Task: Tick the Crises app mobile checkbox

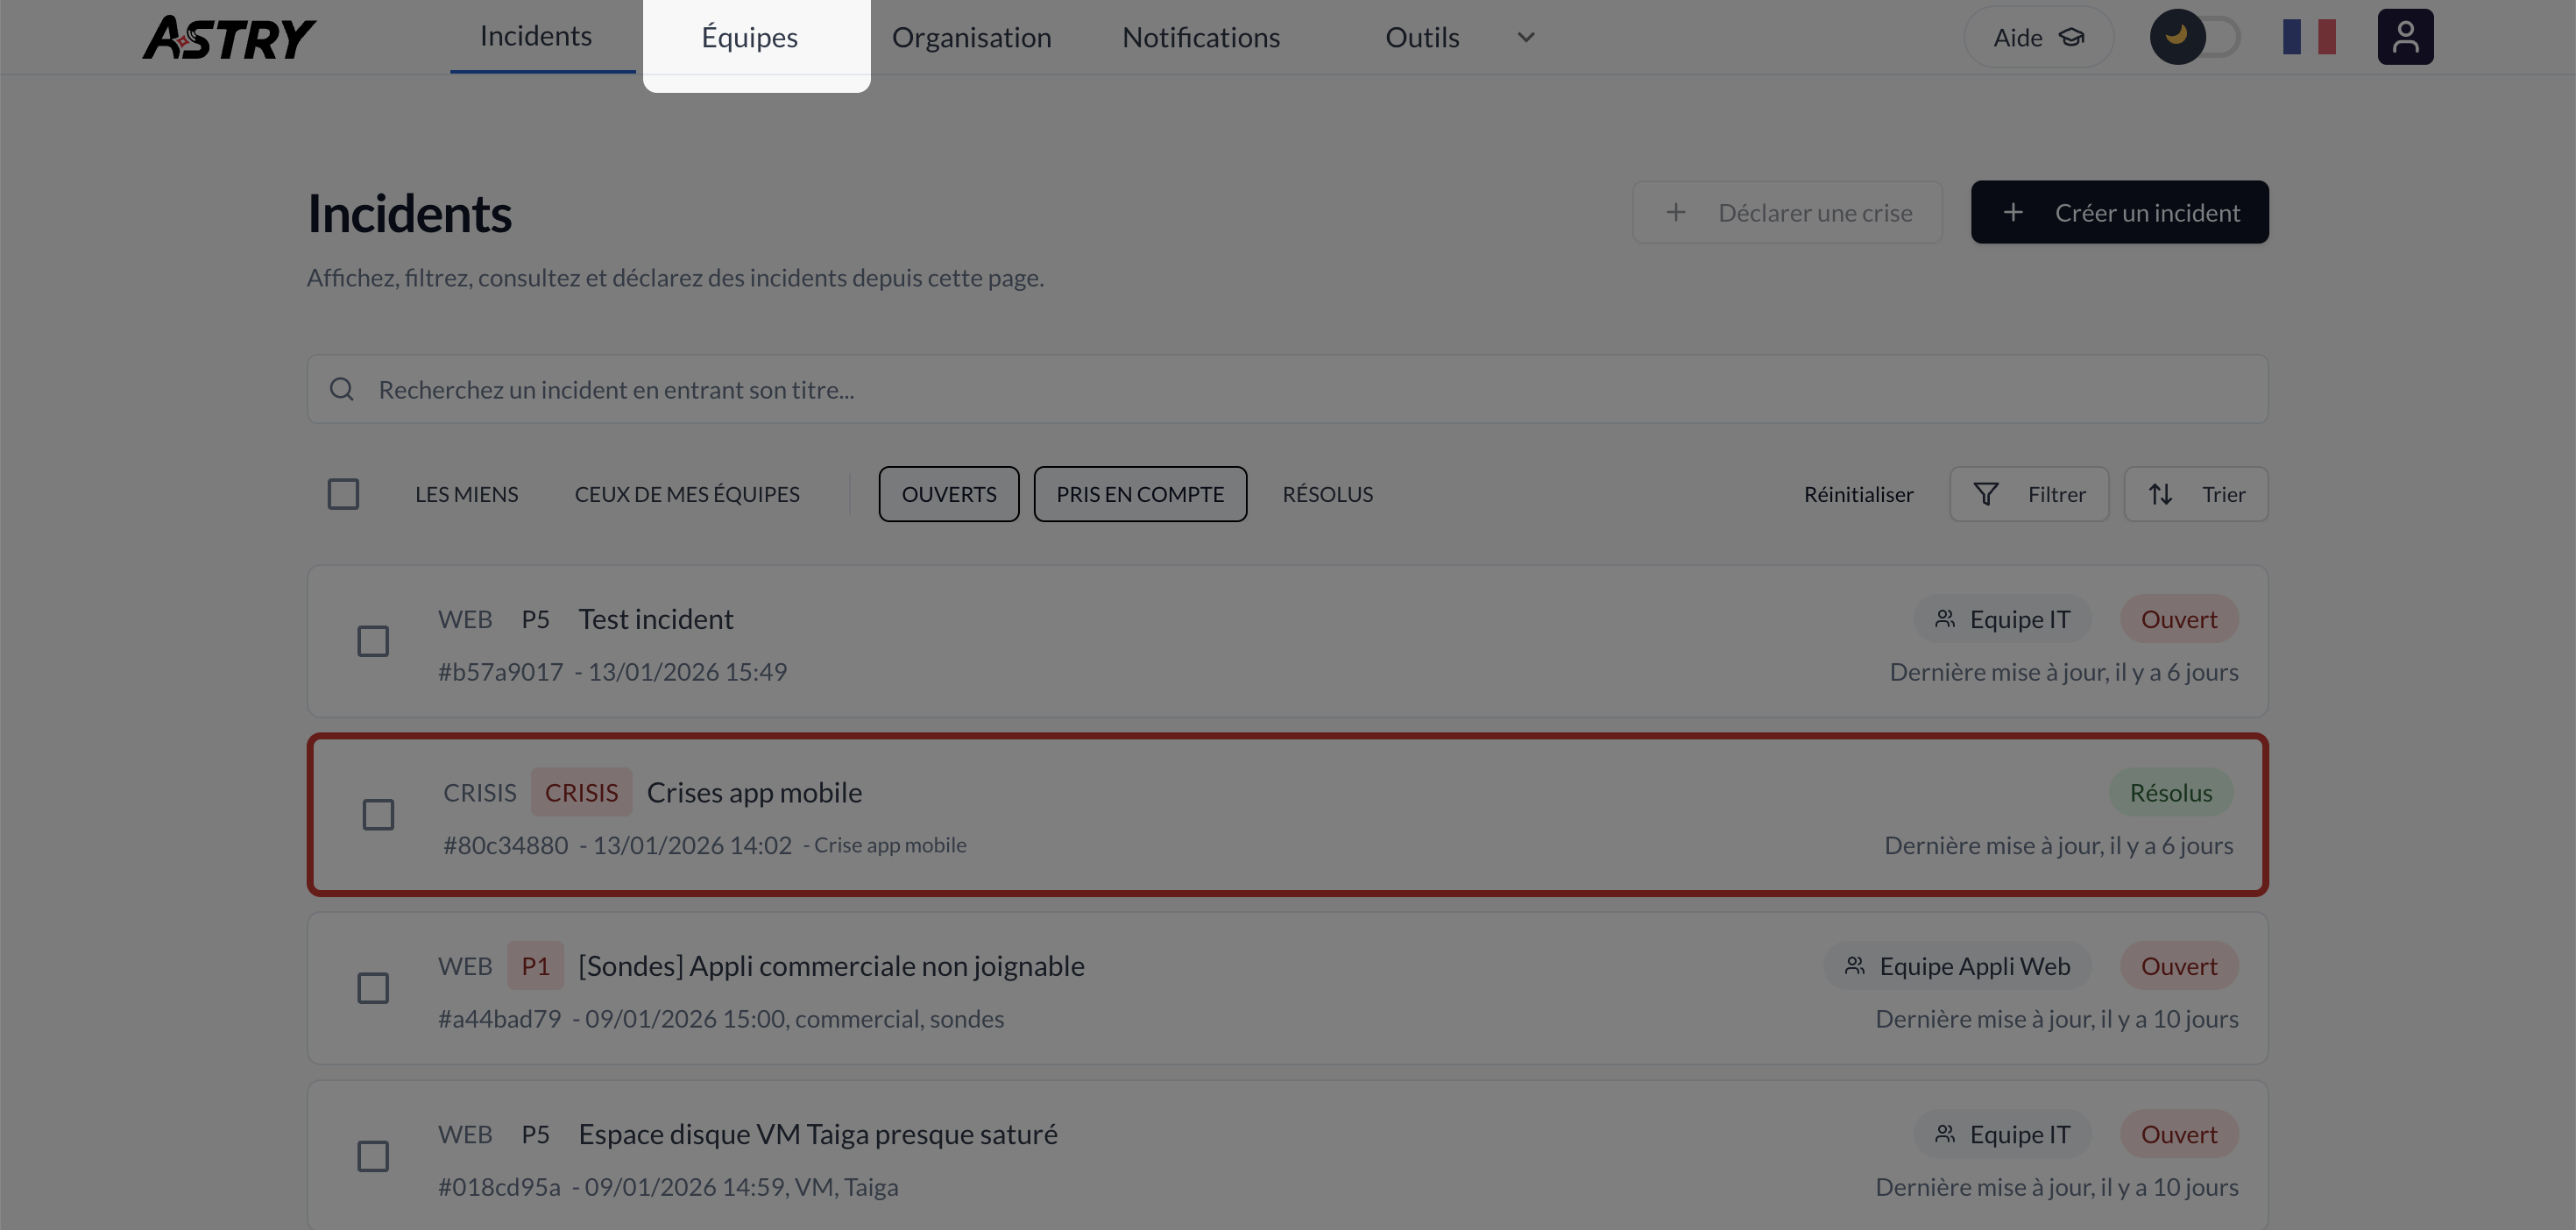Action: coord(378,814)
